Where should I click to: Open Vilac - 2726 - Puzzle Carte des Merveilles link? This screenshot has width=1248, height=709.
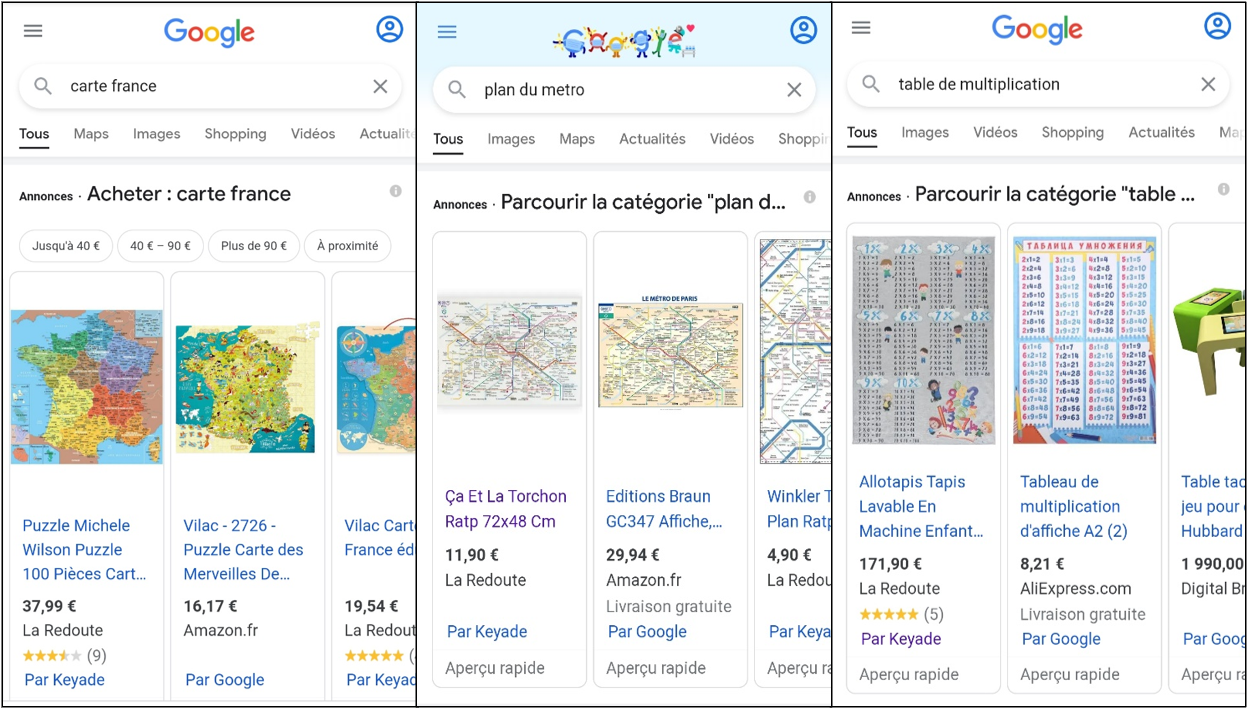click(x=243, y=550)
